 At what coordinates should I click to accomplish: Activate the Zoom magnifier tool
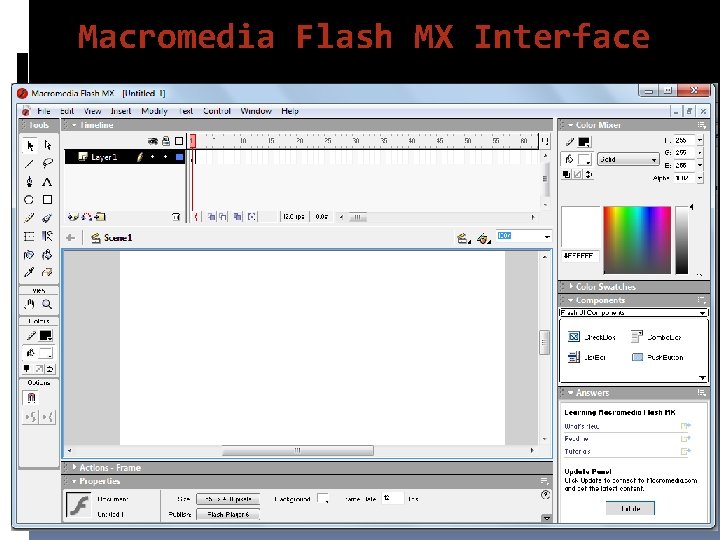point(47,304)
